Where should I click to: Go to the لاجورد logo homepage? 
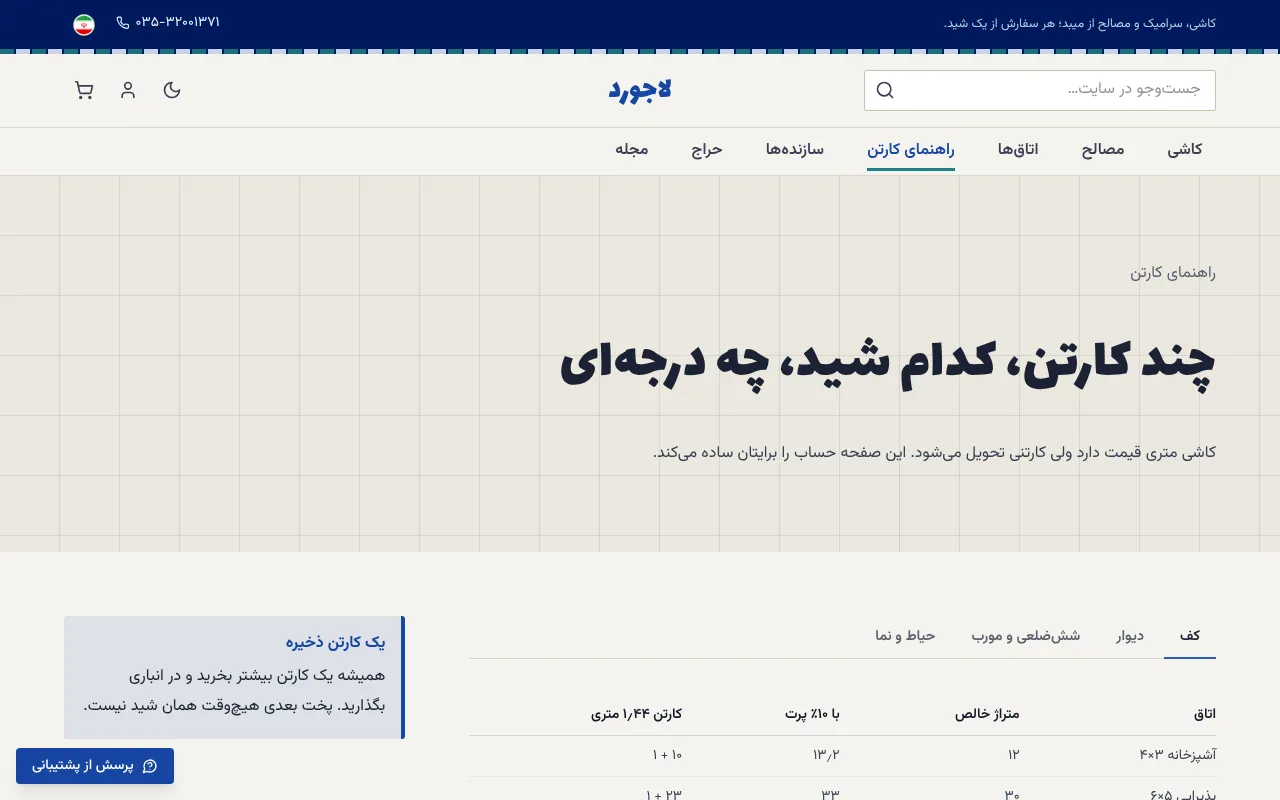(640, 90)
